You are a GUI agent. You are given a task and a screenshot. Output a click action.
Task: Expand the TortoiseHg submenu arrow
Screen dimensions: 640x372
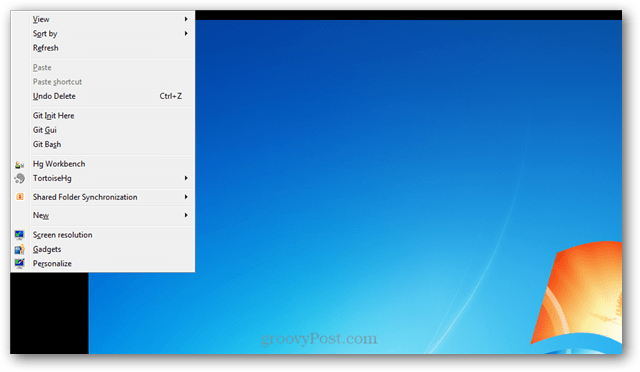point(186,178)
